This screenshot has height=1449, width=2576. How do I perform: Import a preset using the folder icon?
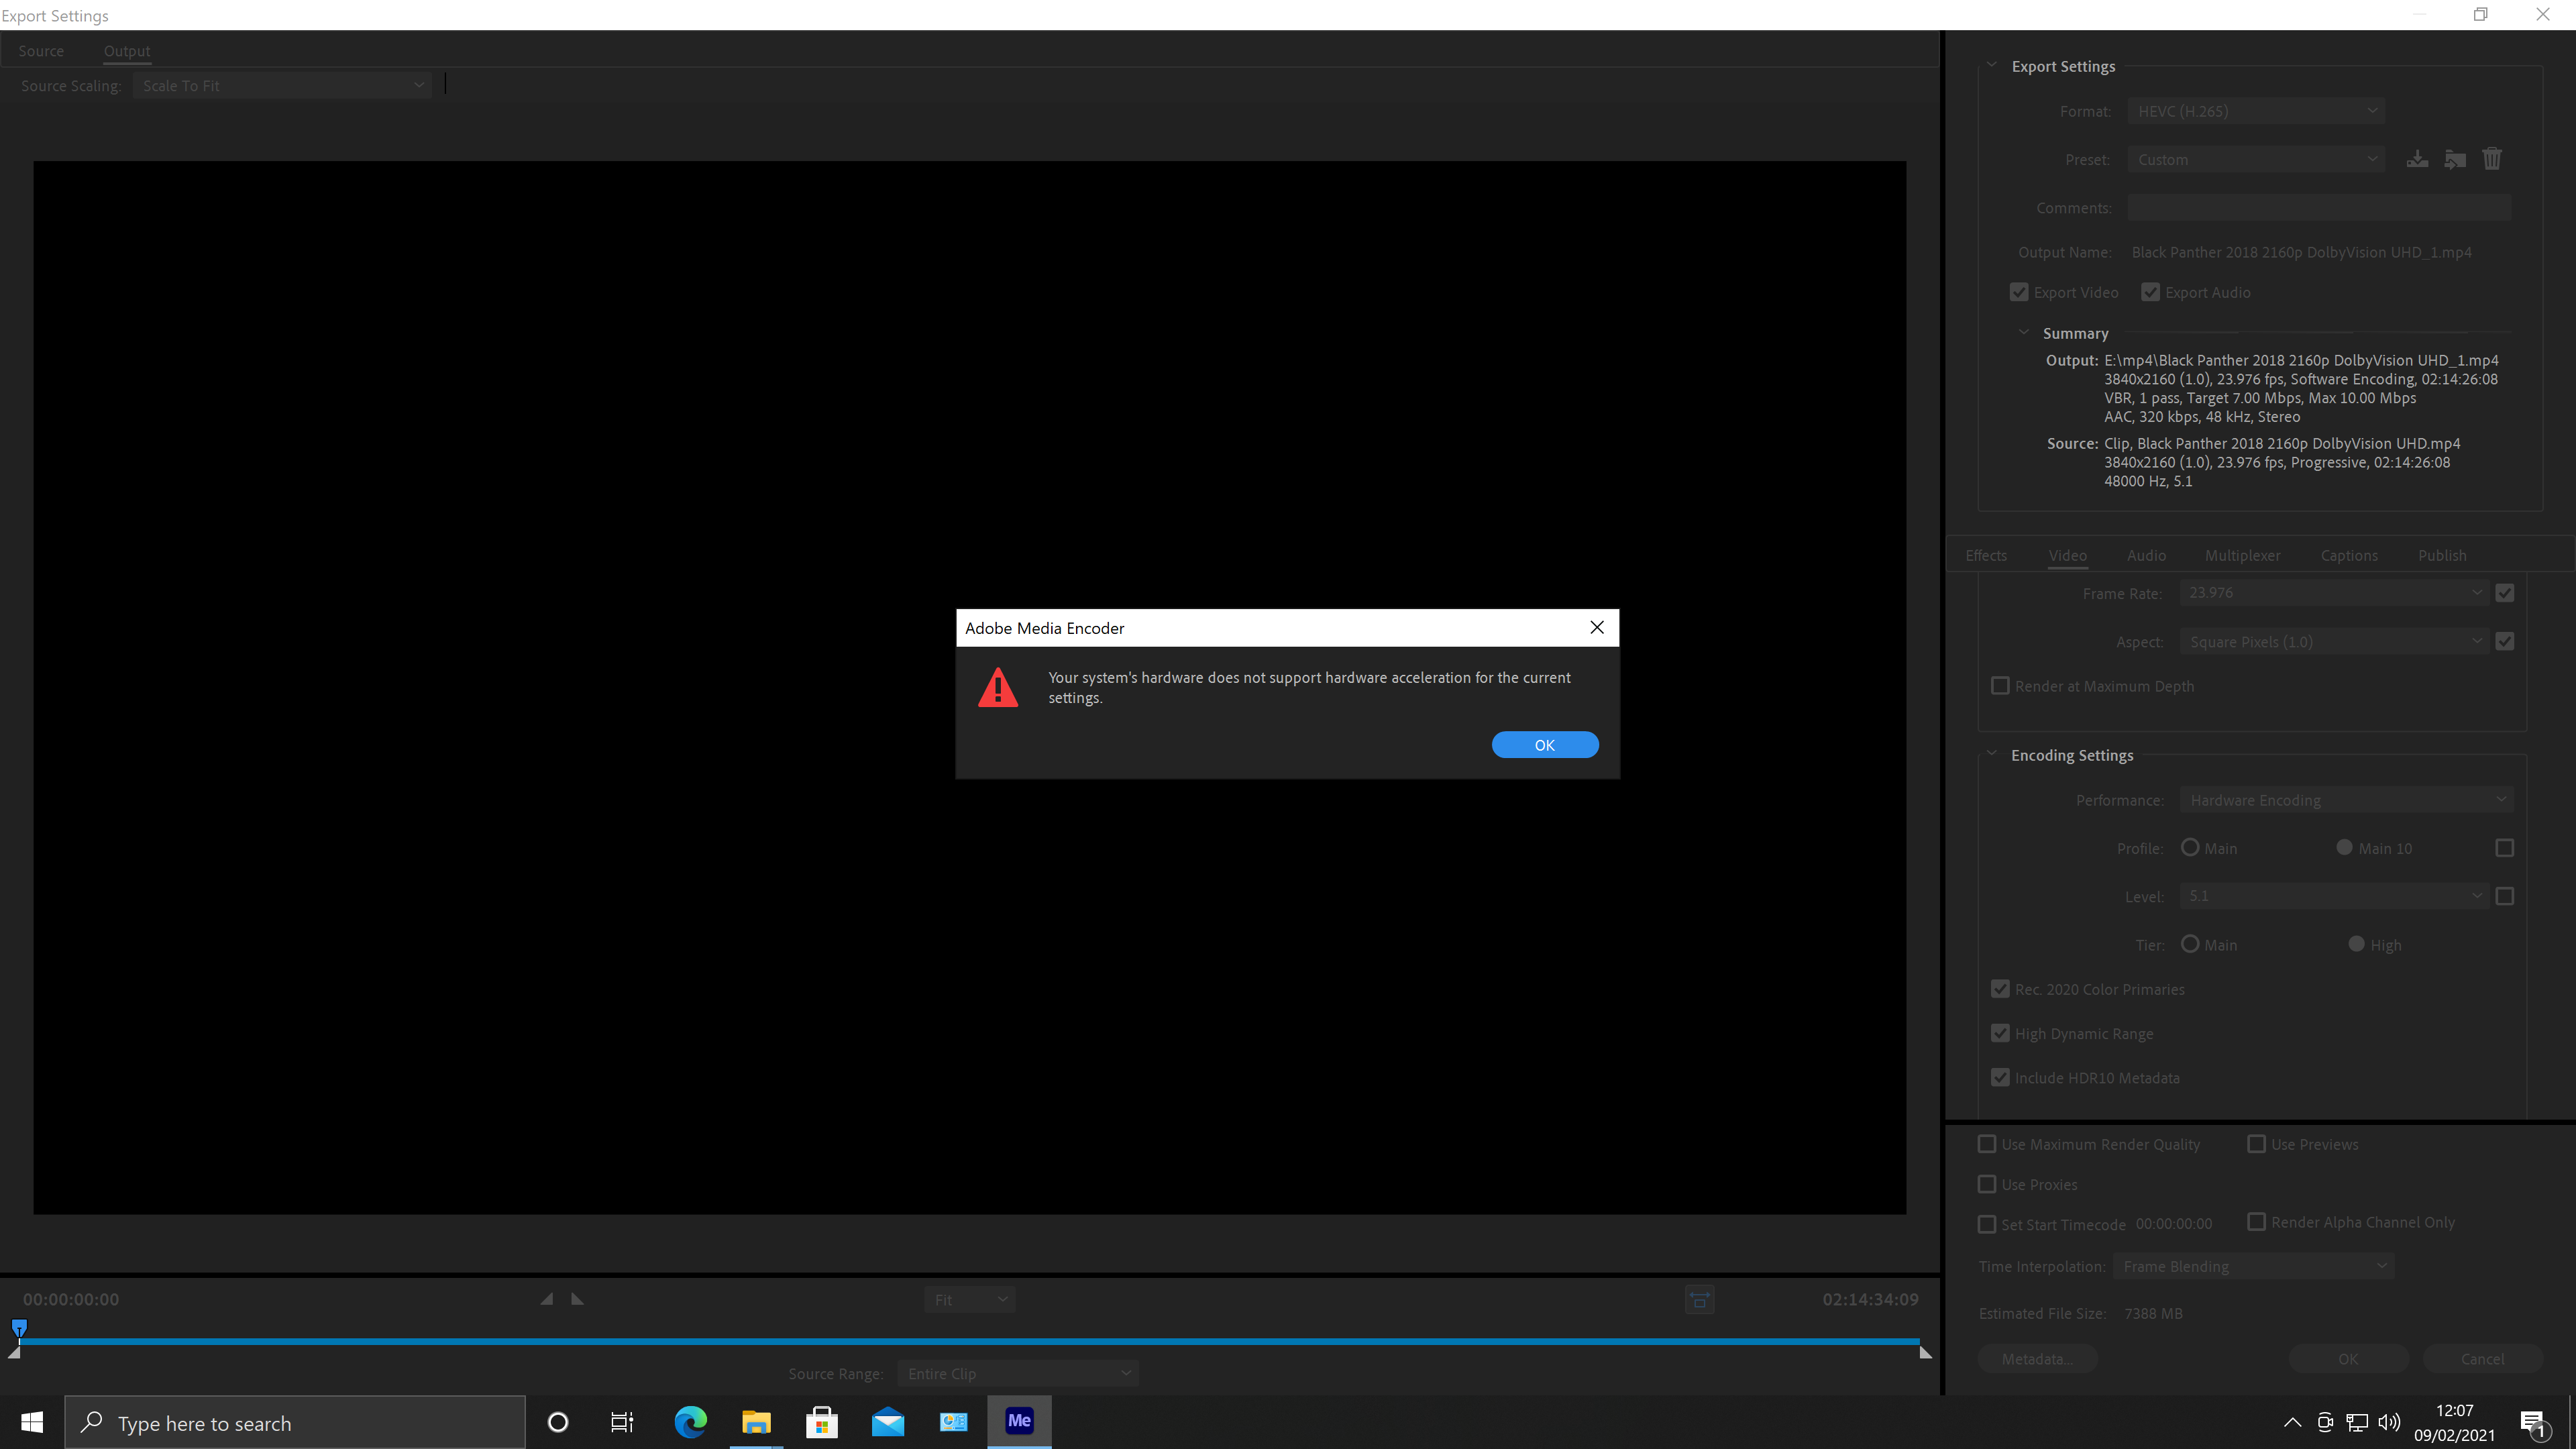coord(2455,159)
